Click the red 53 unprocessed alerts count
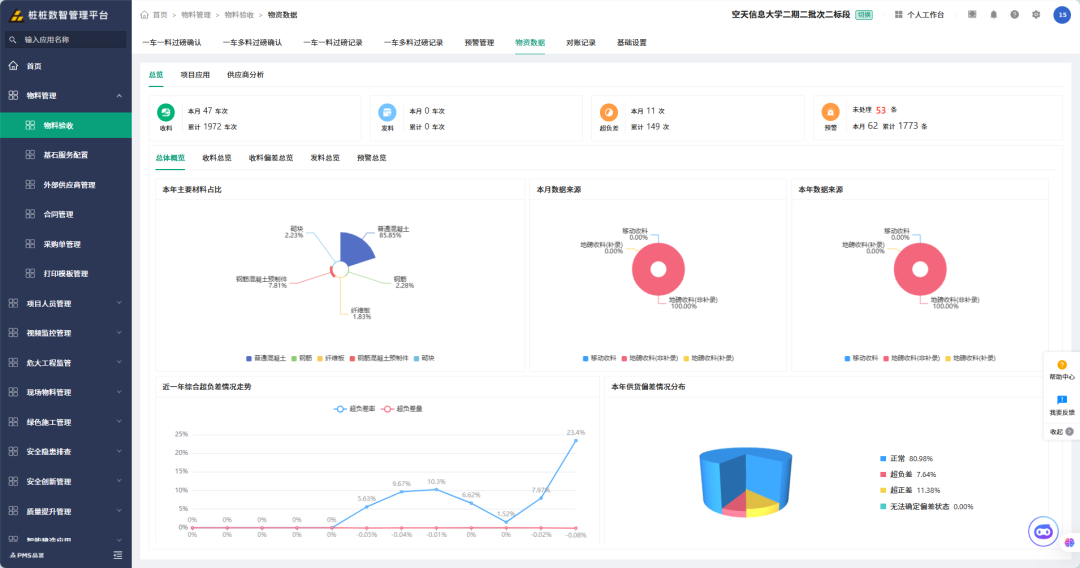This screenshot has width=1080, height=568. [881, 110]
